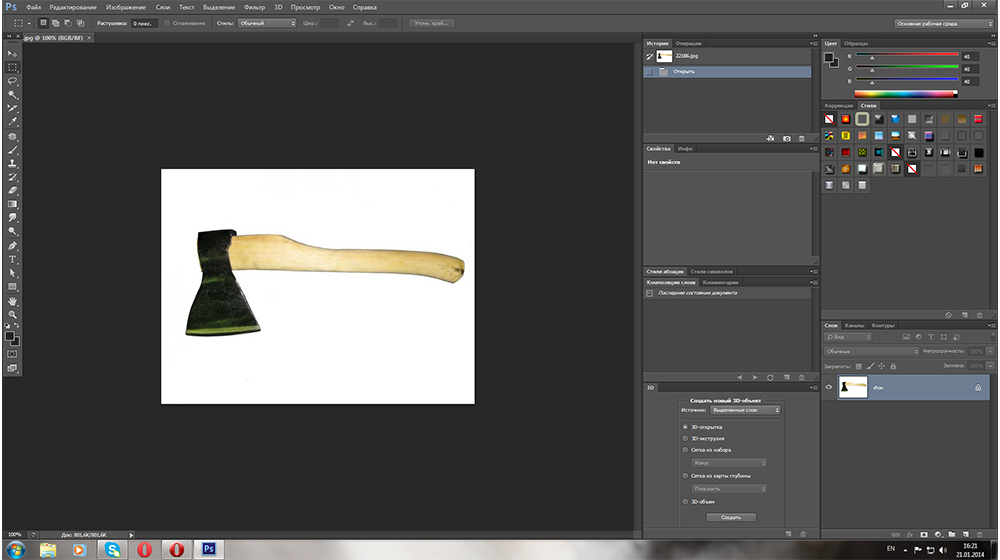Select the Eraser tool
This screenshot has width=1000, height=560.
coord(13,189)
